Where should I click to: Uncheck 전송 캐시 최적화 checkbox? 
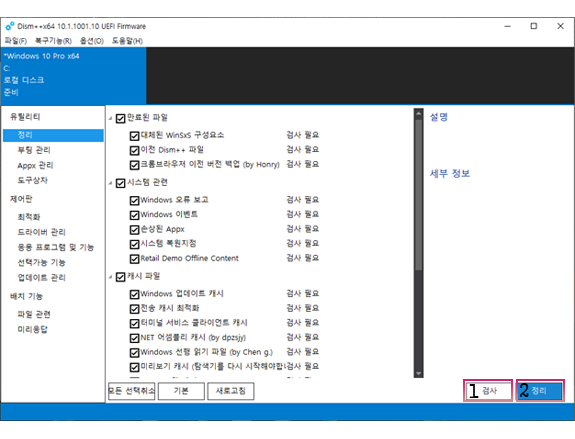tap(134, 309)
